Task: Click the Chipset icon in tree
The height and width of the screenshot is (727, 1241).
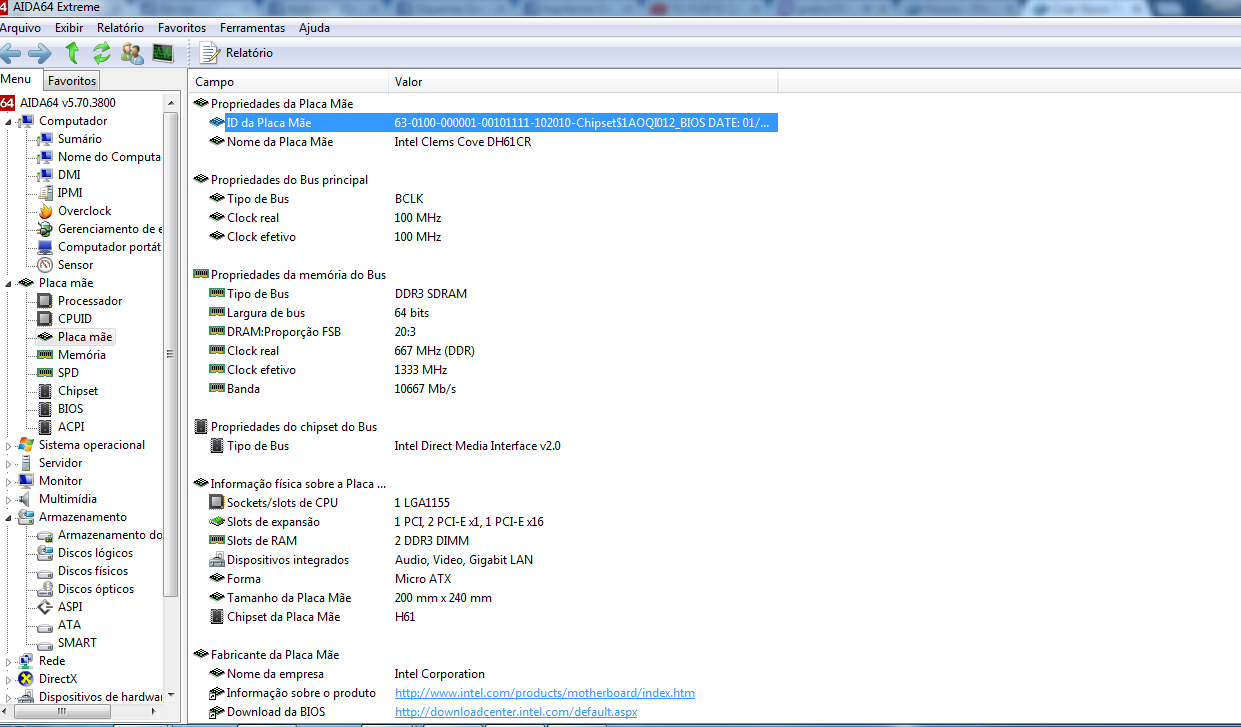Action: (45, 391)
